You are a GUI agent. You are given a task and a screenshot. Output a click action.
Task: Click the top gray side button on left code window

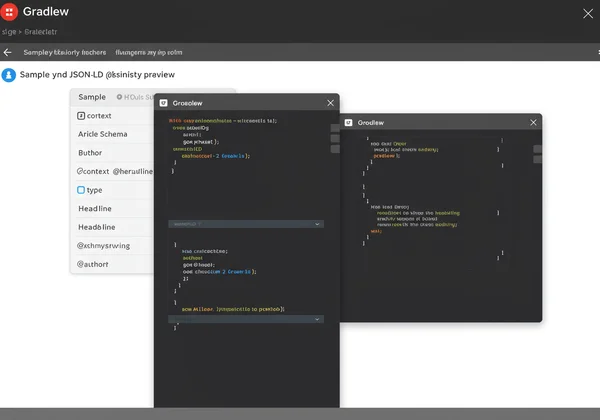coord(335,128)
